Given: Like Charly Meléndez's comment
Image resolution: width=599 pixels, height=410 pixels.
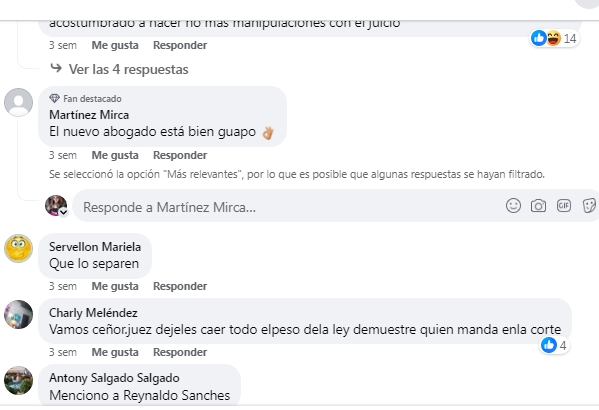Looking at the screenshot, I should (x=115, y=352).
